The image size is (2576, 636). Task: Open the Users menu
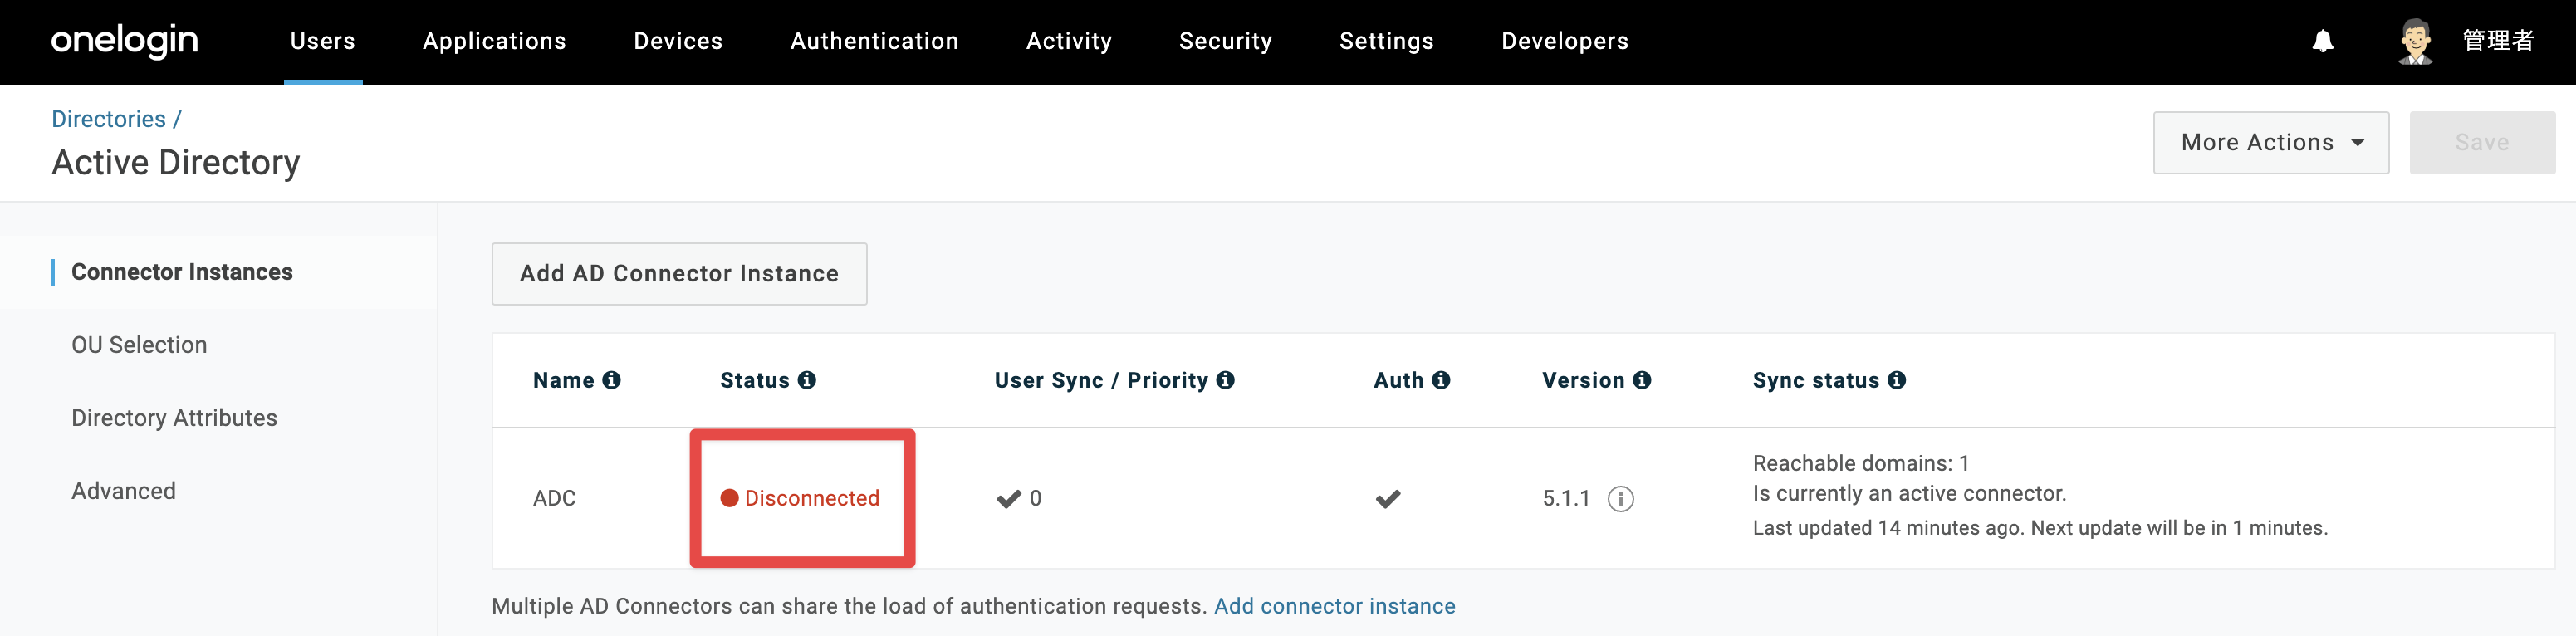(323, 41)
